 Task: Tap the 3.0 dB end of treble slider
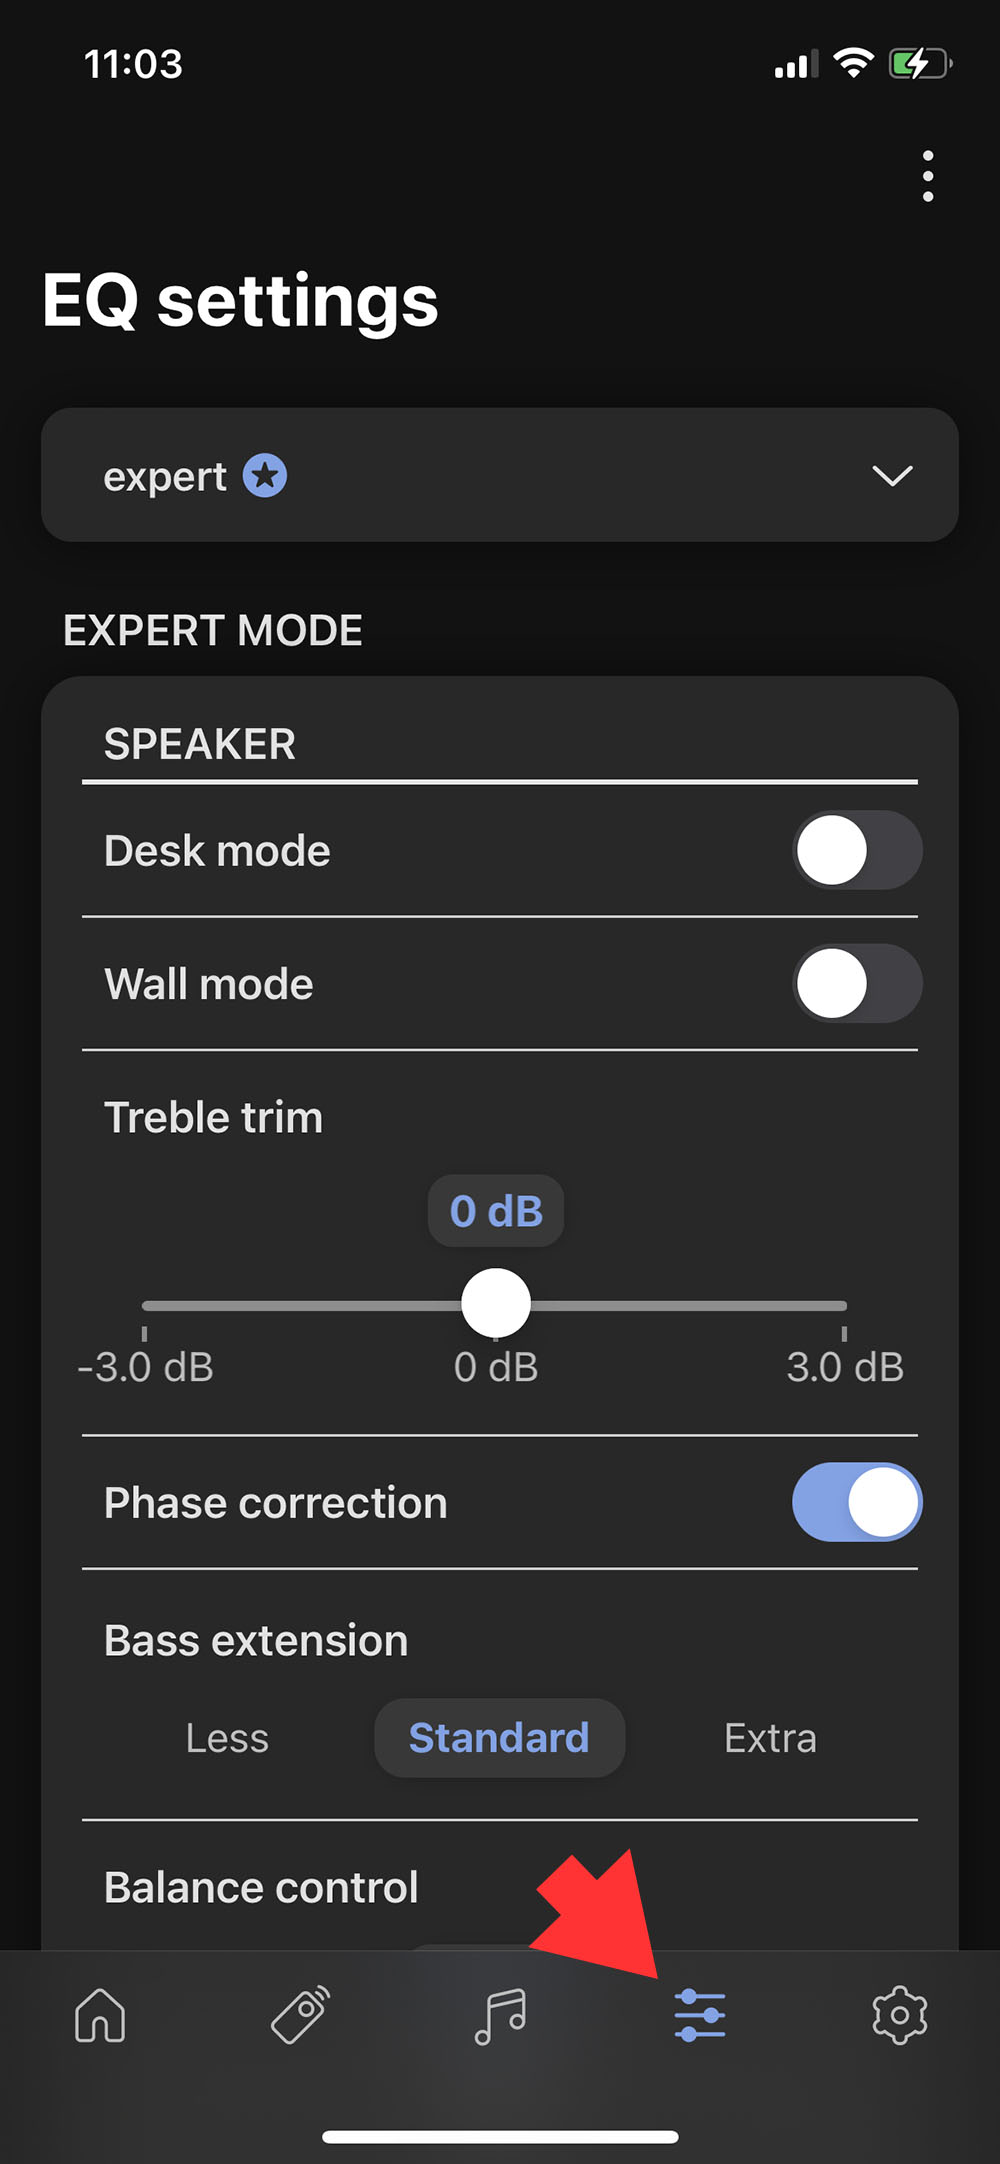point(843,1306)
